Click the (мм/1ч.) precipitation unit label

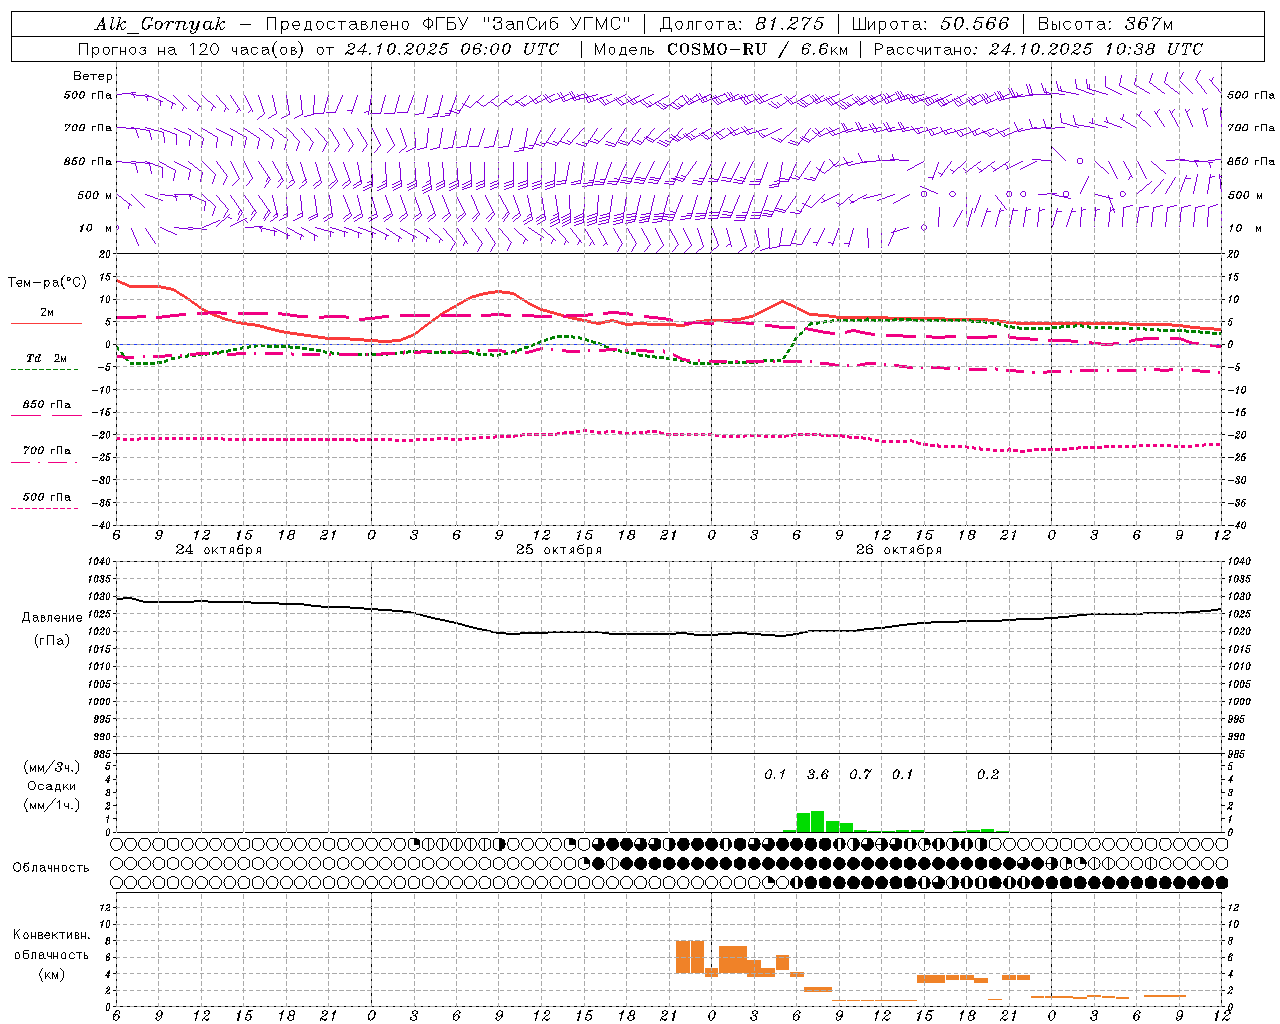click(52, 805)
